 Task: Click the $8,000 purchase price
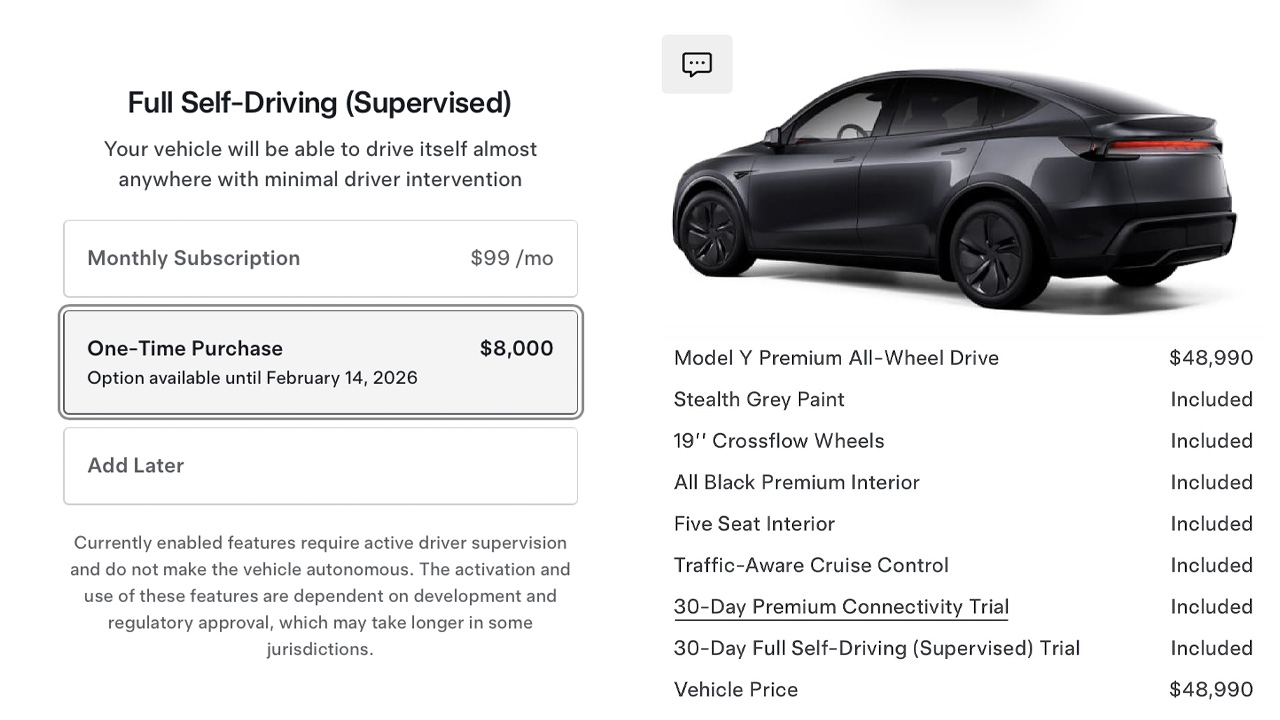point(516,349)
